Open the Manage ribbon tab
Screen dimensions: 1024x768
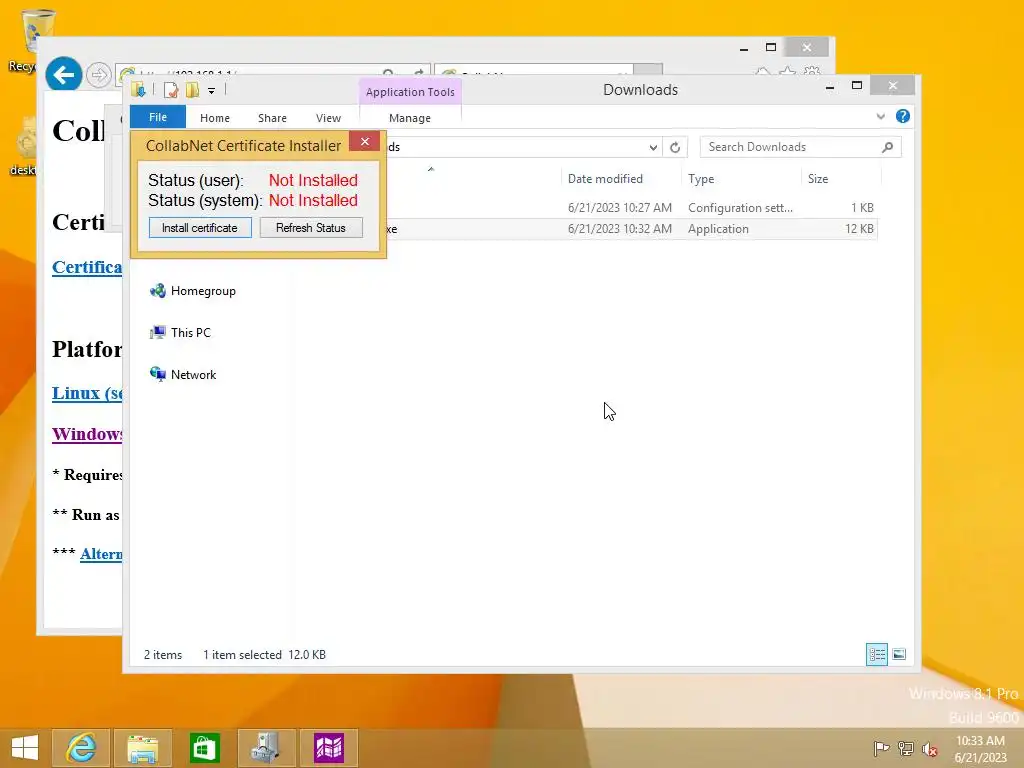coord(410,118)
